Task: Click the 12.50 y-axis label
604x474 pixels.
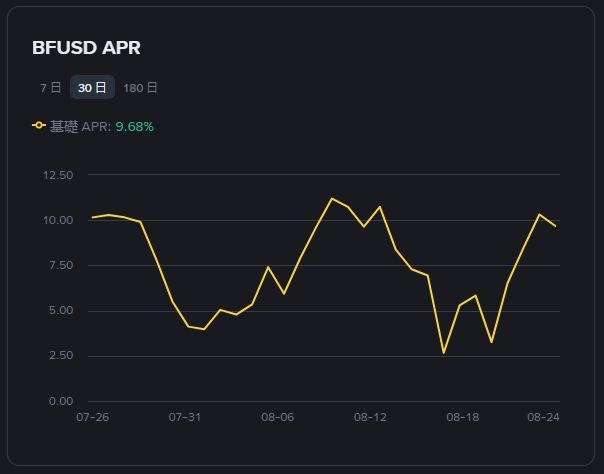Action: (59, 175)
